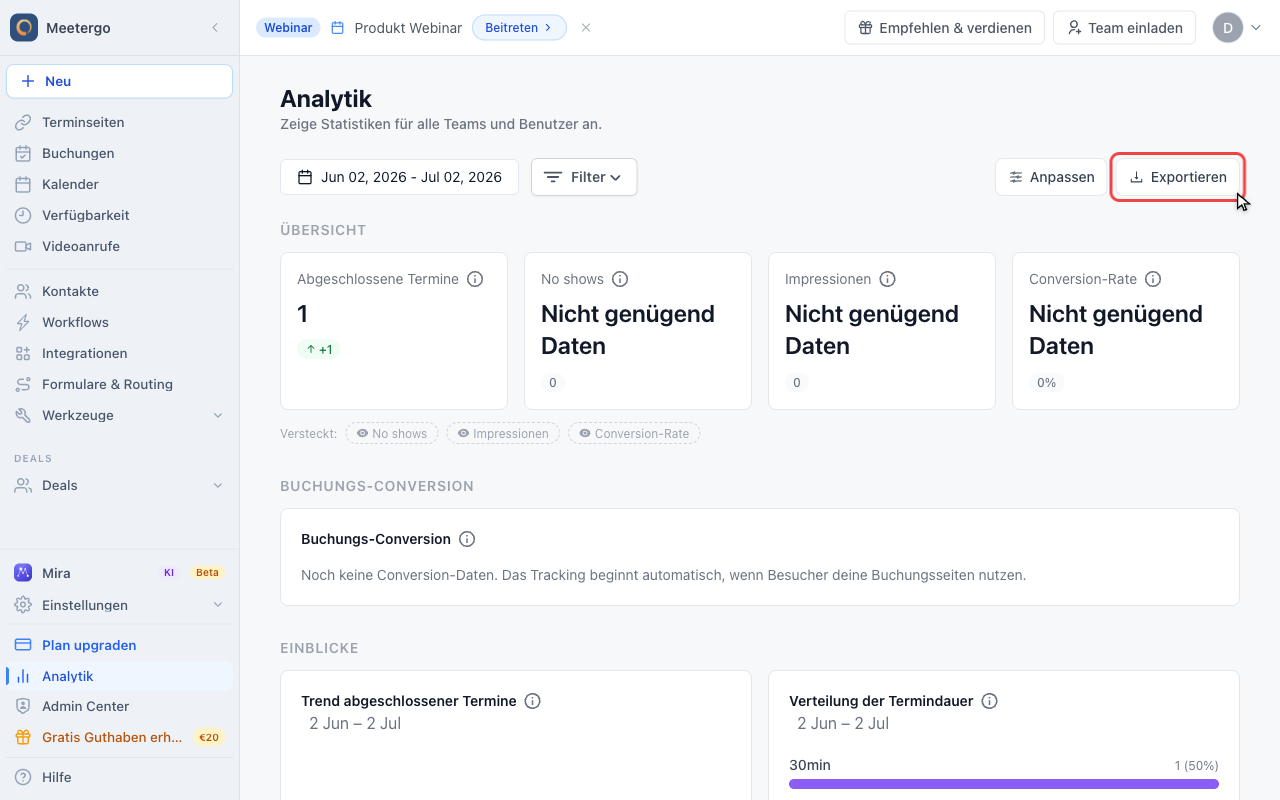Open the Filter dropdown
Image resolution: width=1280 pixels, height=800 pixels.
584,177
